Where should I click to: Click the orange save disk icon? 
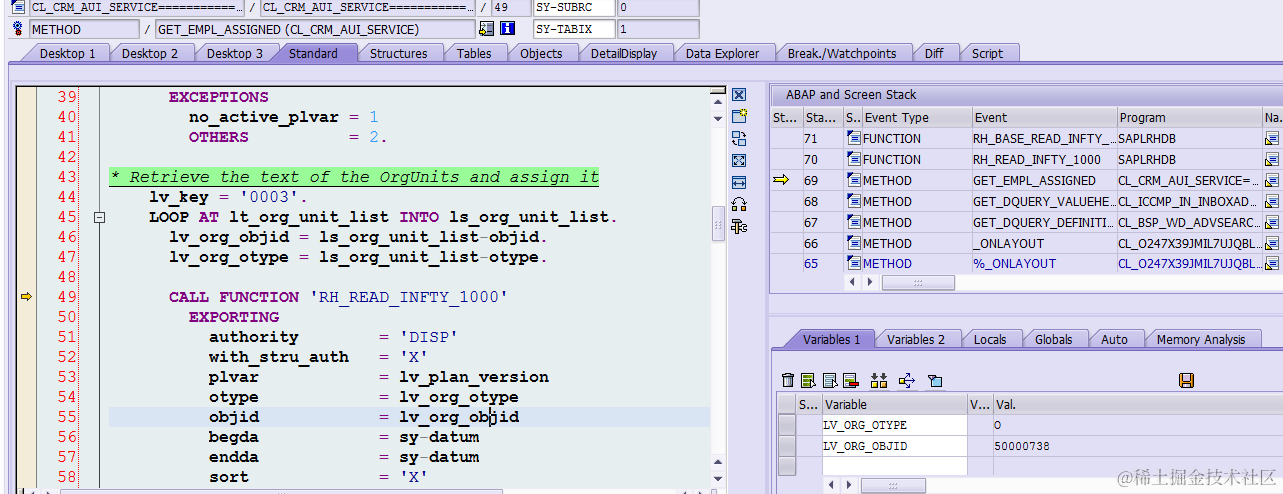pyautogui.click(x=1186, y=380)
